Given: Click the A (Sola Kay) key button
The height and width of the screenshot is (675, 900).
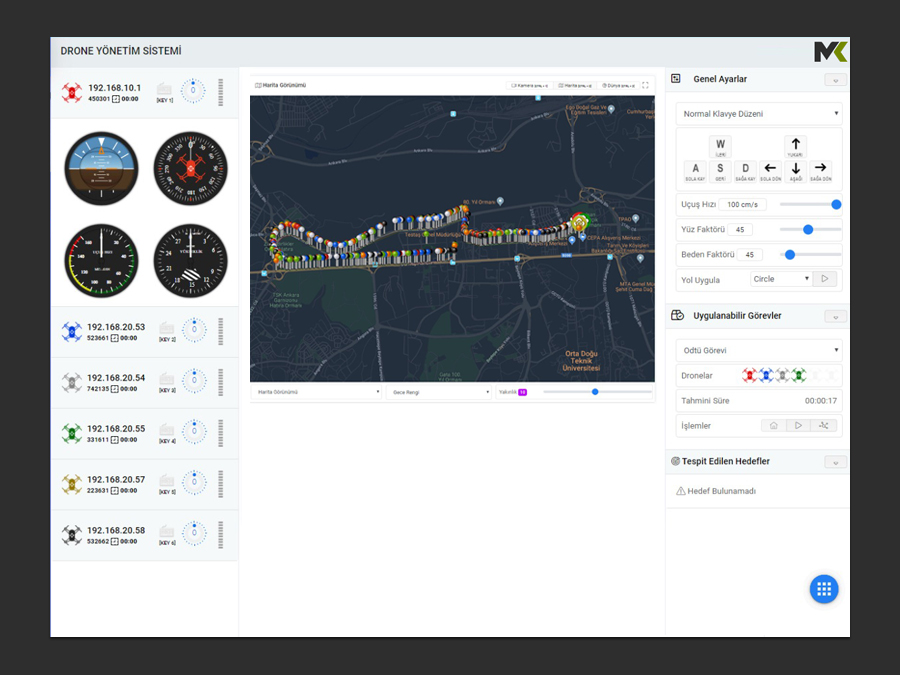Looking at the screenshot, I should point(695,171).
